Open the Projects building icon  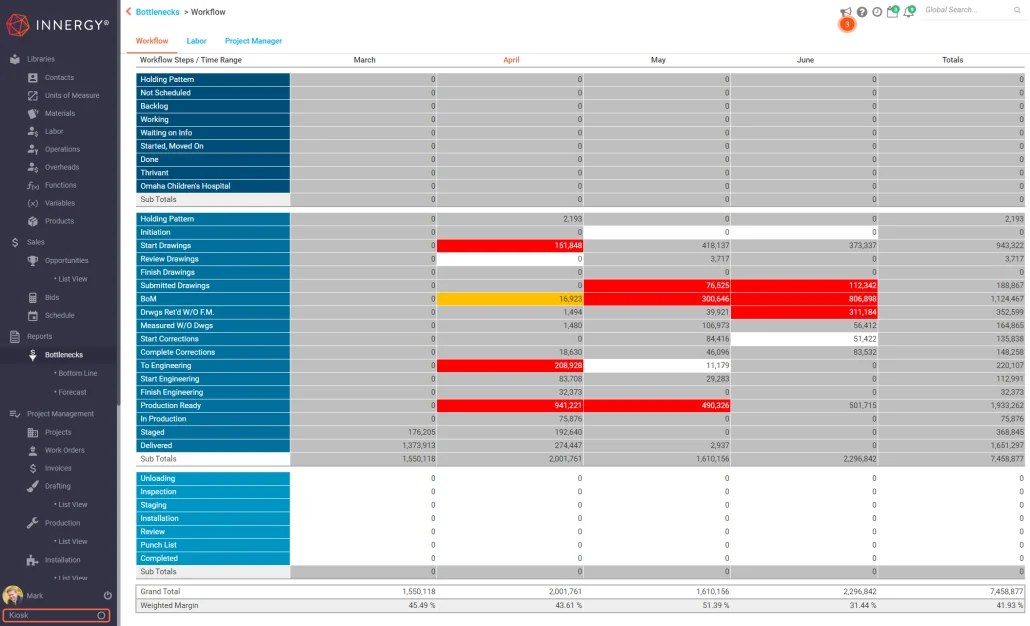(x=32, y=432)
